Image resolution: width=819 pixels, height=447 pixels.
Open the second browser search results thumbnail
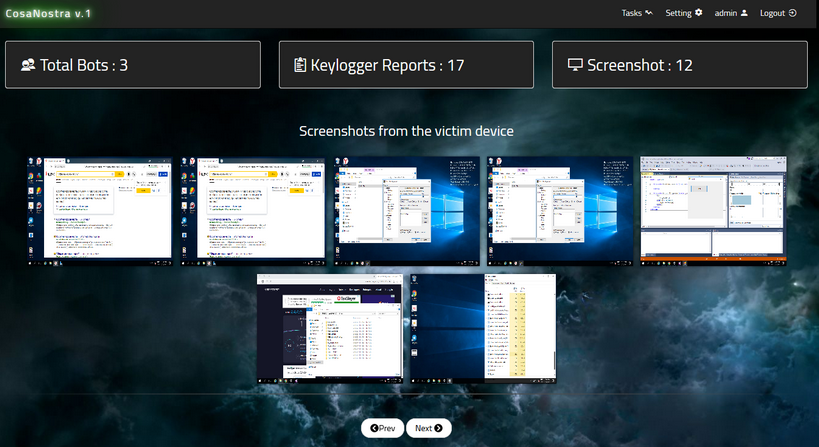pyautogui.click(x=254, y=210)
